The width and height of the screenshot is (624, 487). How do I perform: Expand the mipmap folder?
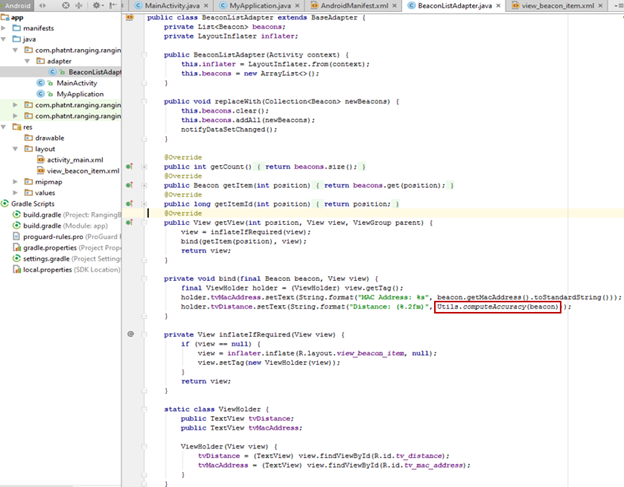tap(15, 182)
